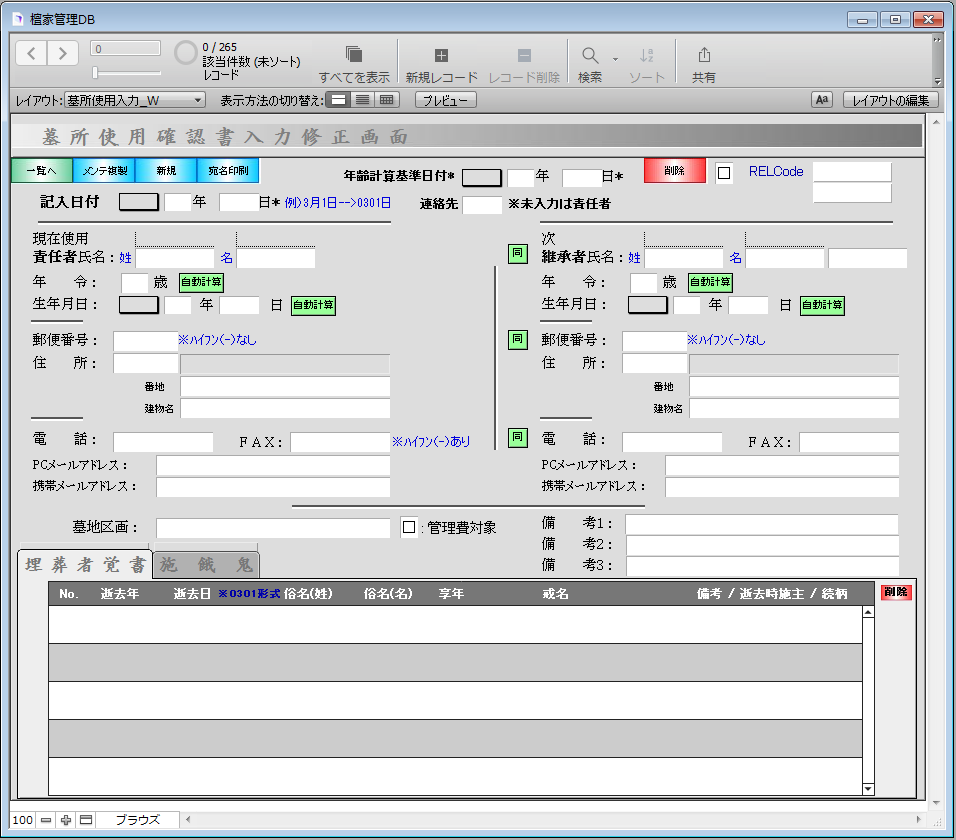Click the 連絡先 input field
This screenshot has width=956, height=840.
coord(482,204)
